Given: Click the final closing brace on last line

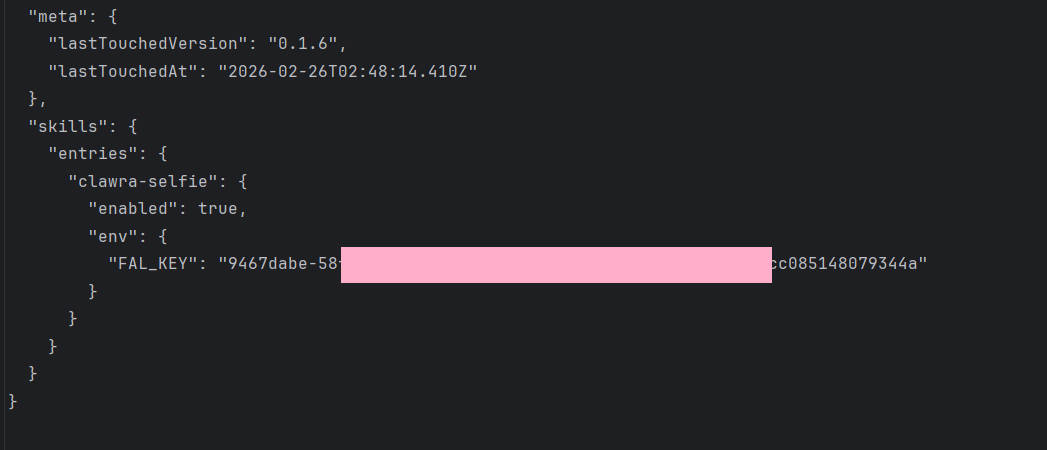Looking at the screenshot, I should (x=13, y=401).
